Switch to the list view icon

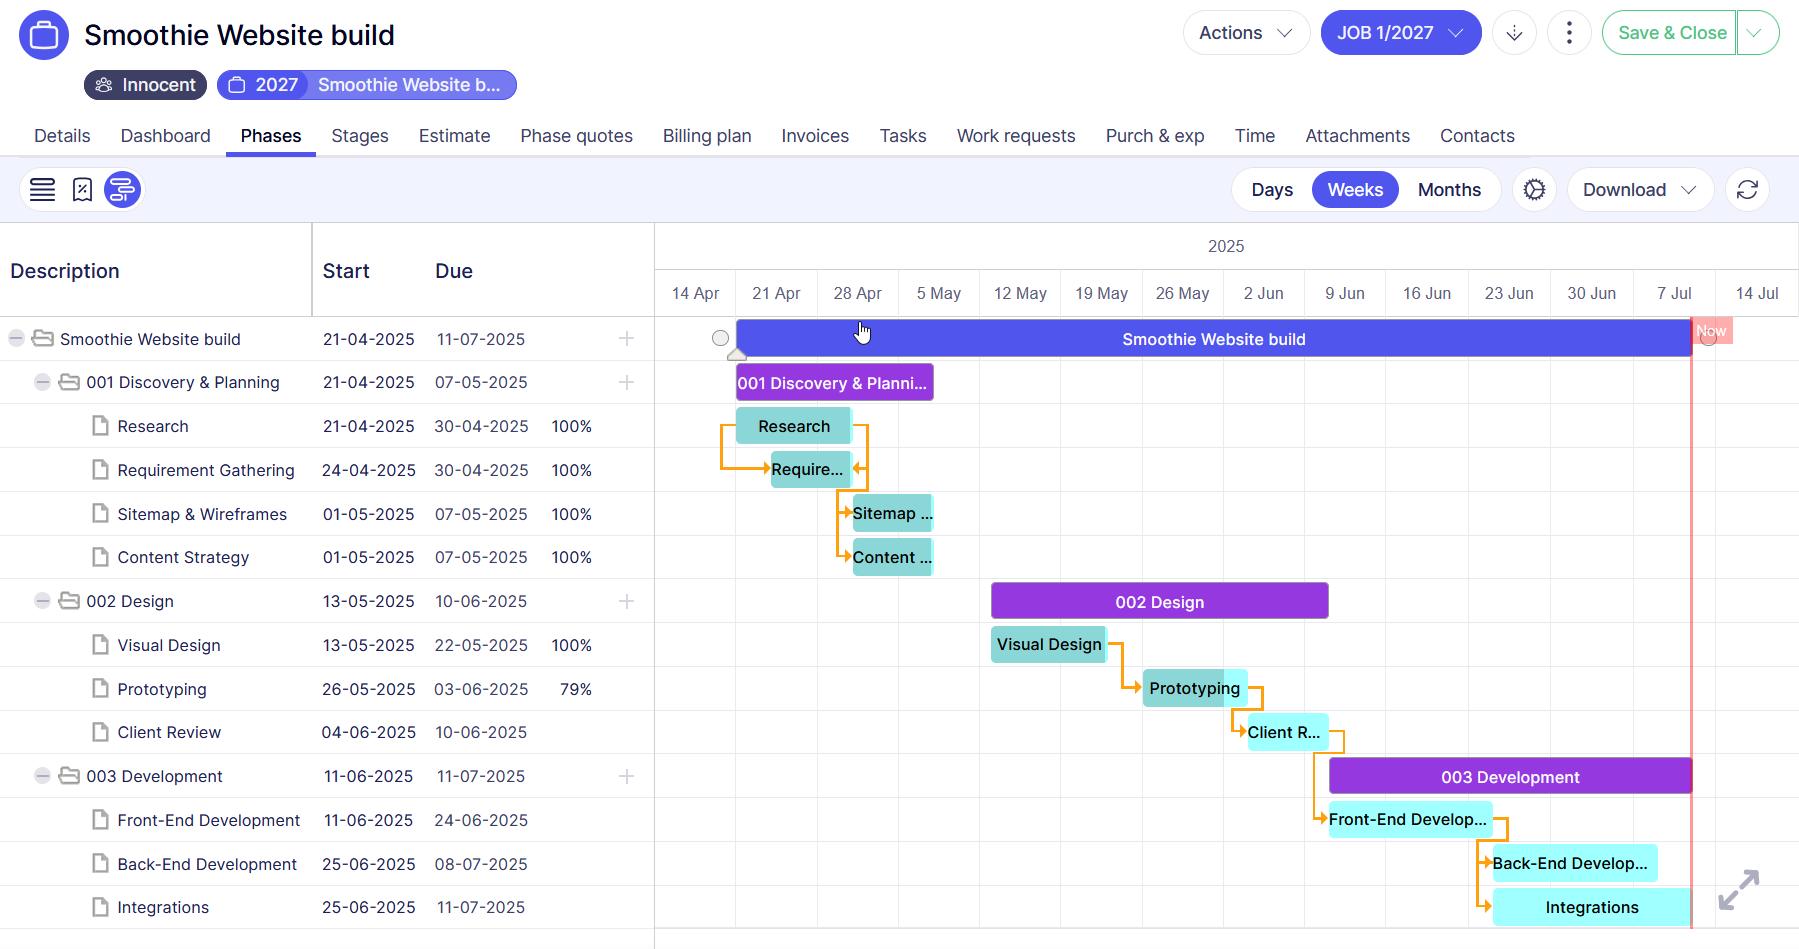[x=42, y=190]
